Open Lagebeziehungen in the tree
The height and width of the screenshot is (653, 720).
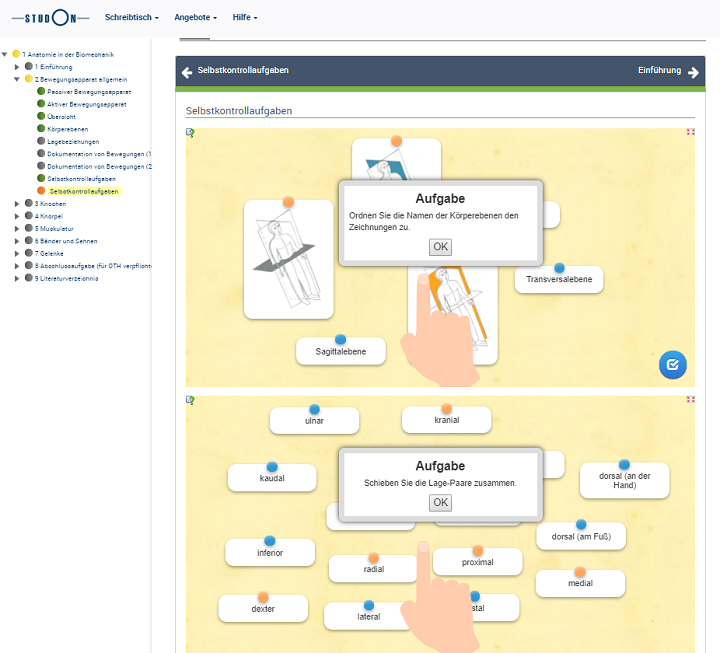[x=74, y=141]
